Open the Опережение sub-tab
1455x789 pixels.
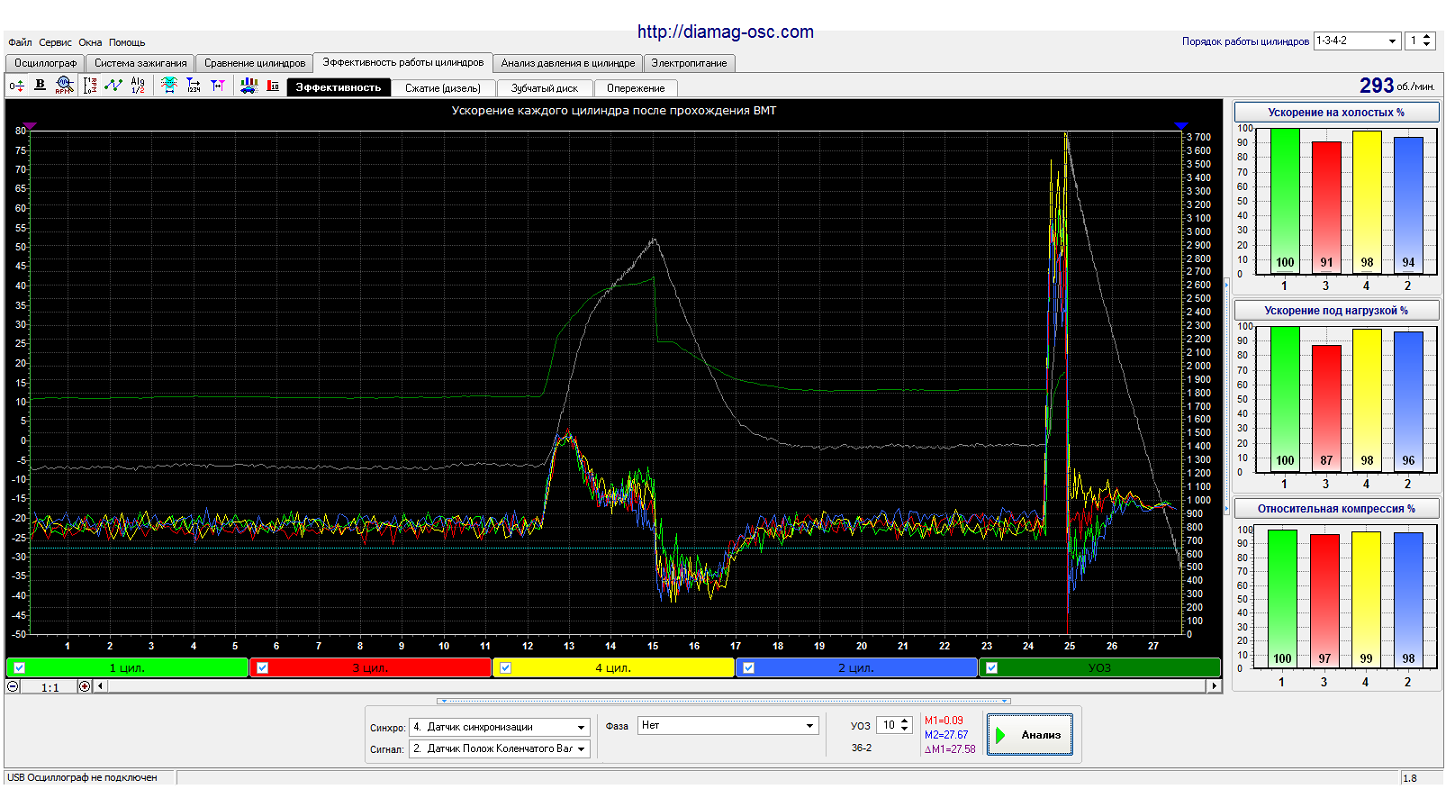(636, 88)
